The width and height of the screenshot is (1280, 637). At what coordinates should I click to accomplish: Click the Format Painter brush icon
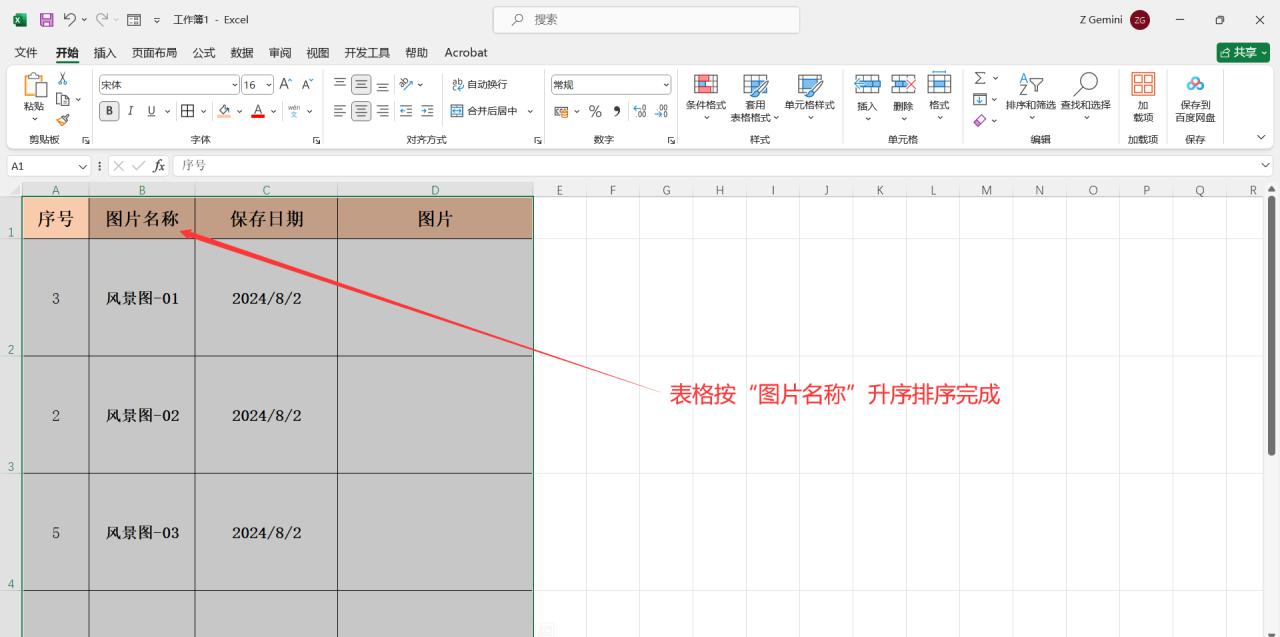pyautogui.click(x=63, y=119)
